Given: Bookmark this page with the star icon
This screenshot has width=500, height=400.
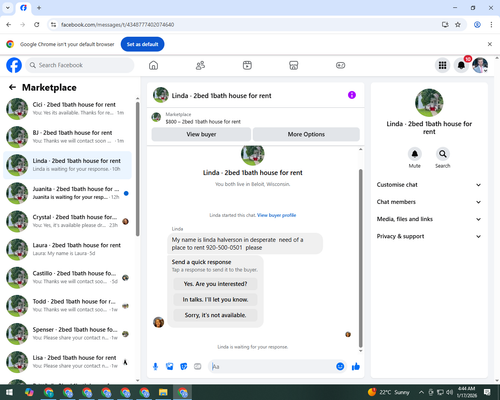Looking at the screenshot, I should click(458, 25).
